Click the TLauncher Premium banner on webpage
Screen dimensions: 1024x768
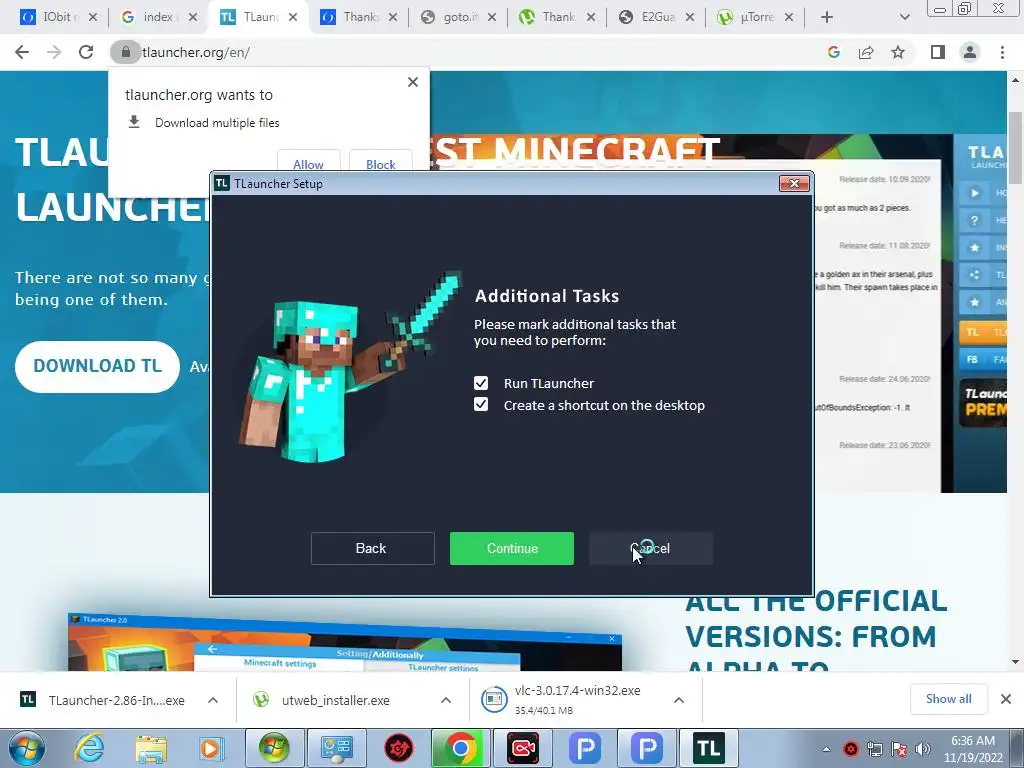pos(983,402)
